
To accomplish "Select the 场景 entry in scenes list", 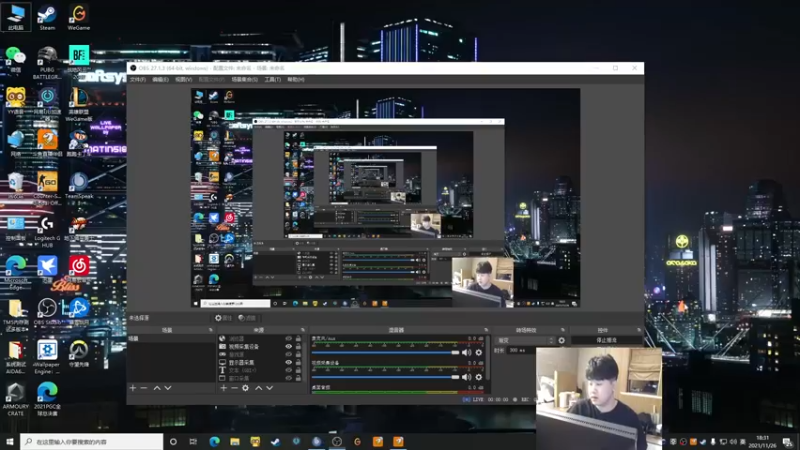I will (x=171, y=338).
